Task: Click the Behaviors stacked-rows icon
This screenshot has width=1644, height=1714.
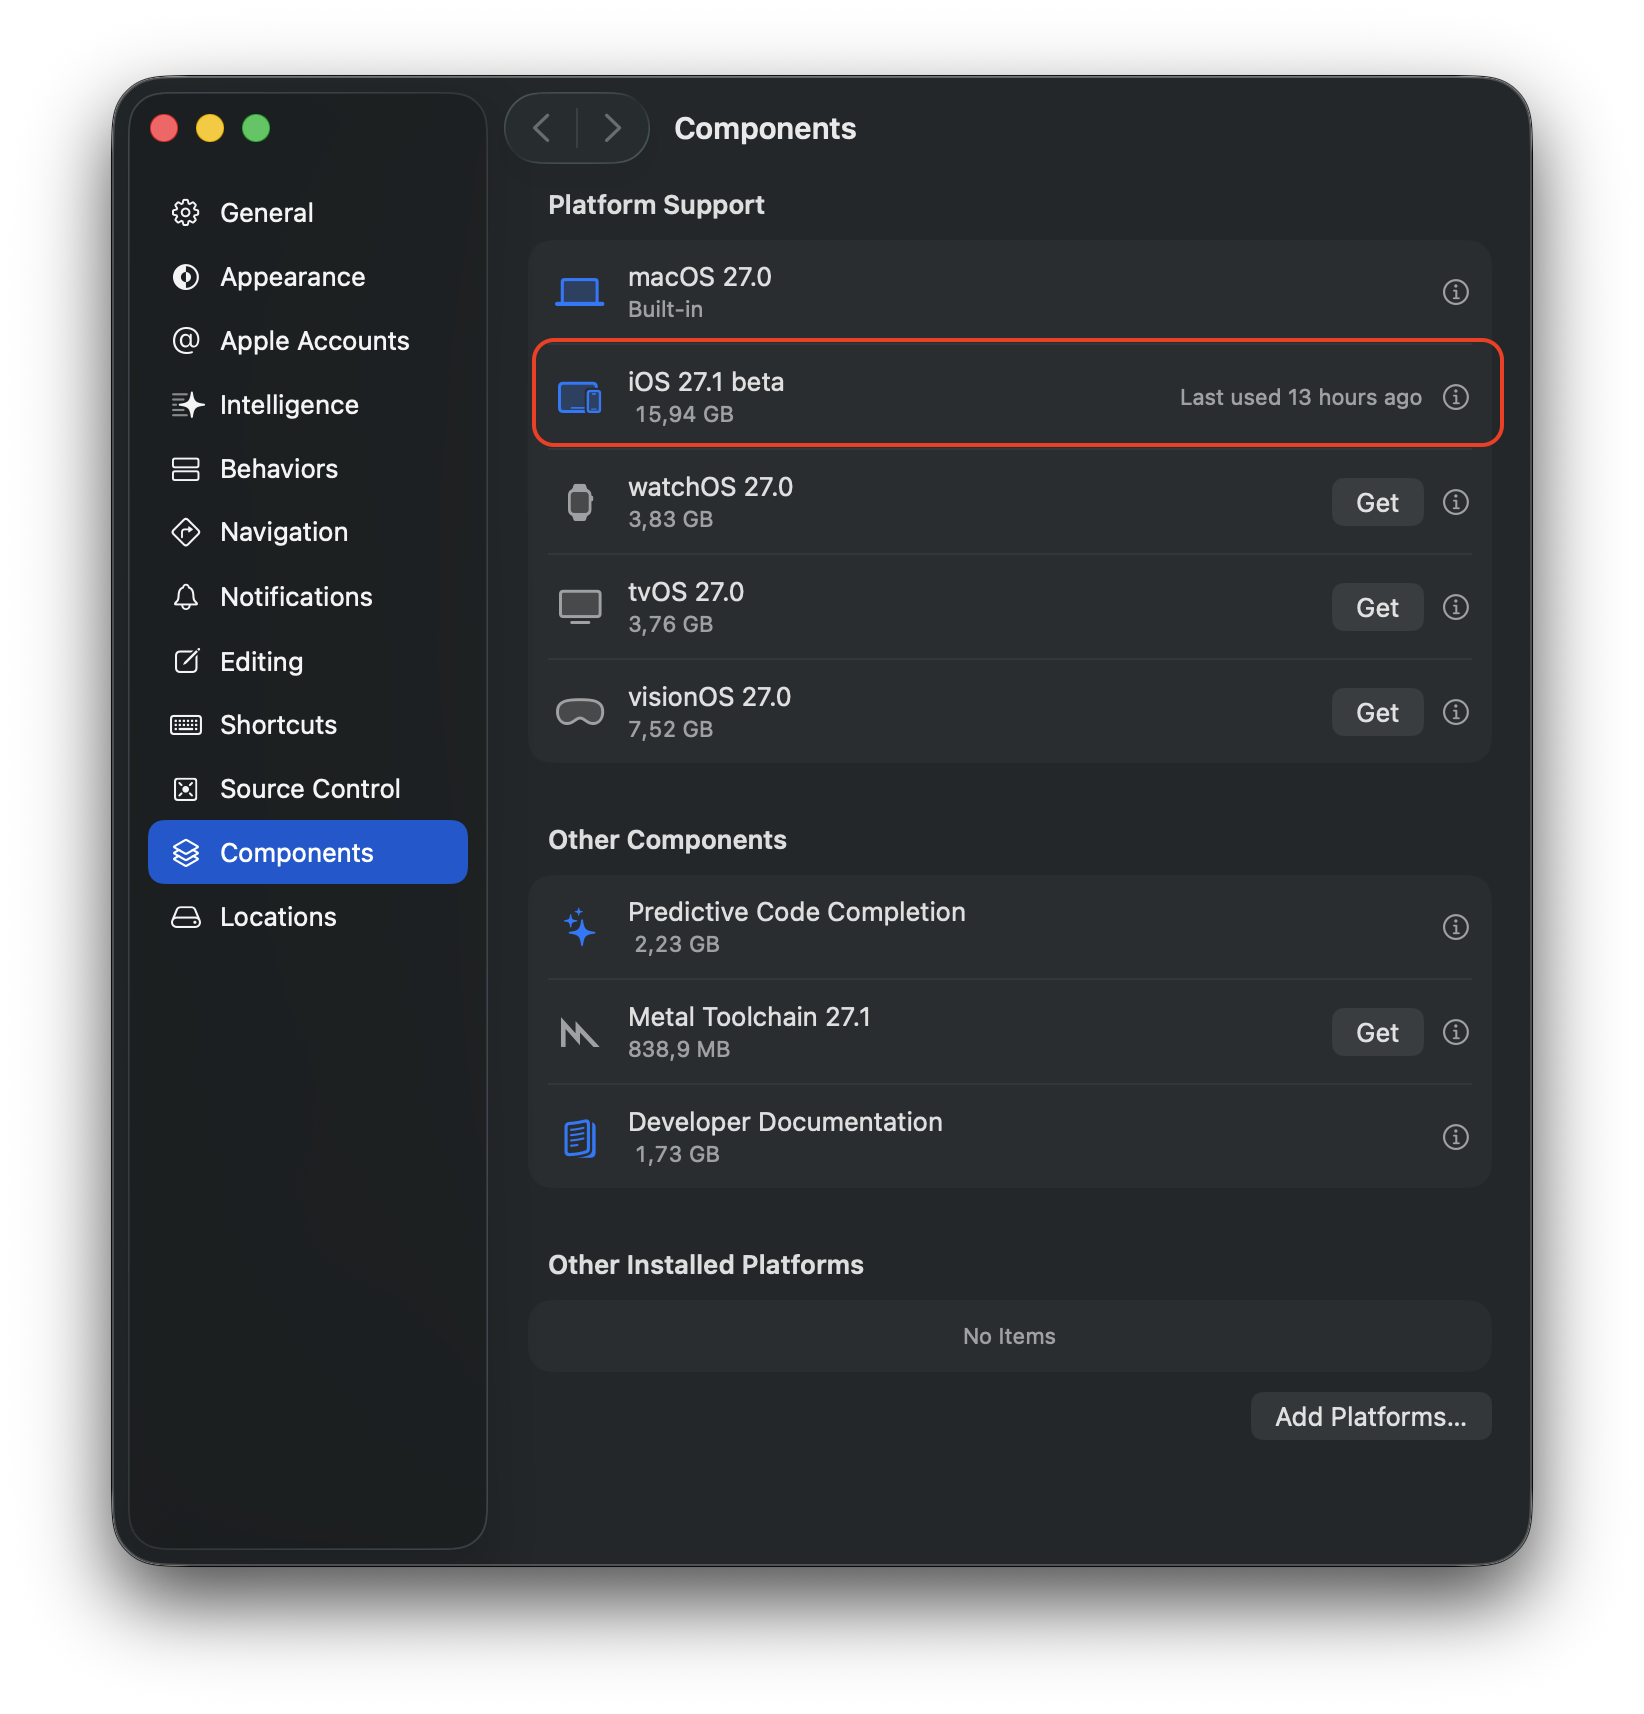Action: (x=186, y=469)
